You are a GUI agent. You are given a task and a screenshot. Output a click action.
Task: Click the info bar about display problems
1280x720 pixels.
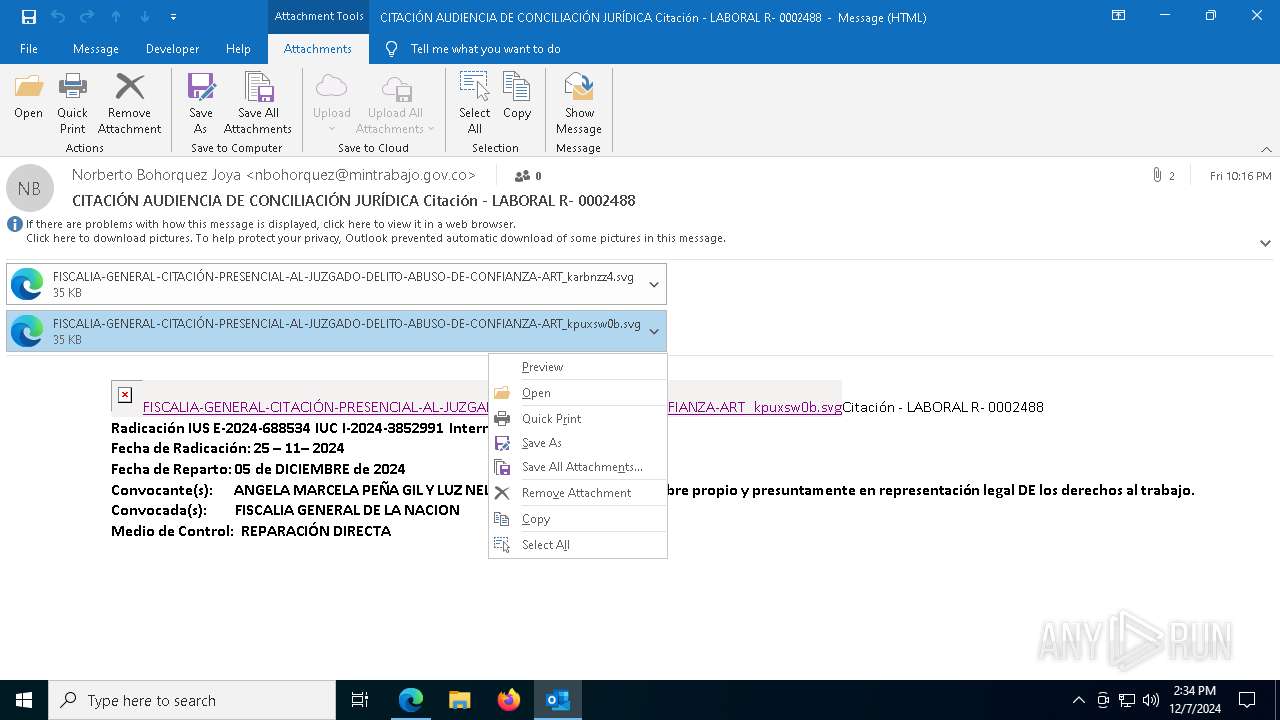[271, 224]
